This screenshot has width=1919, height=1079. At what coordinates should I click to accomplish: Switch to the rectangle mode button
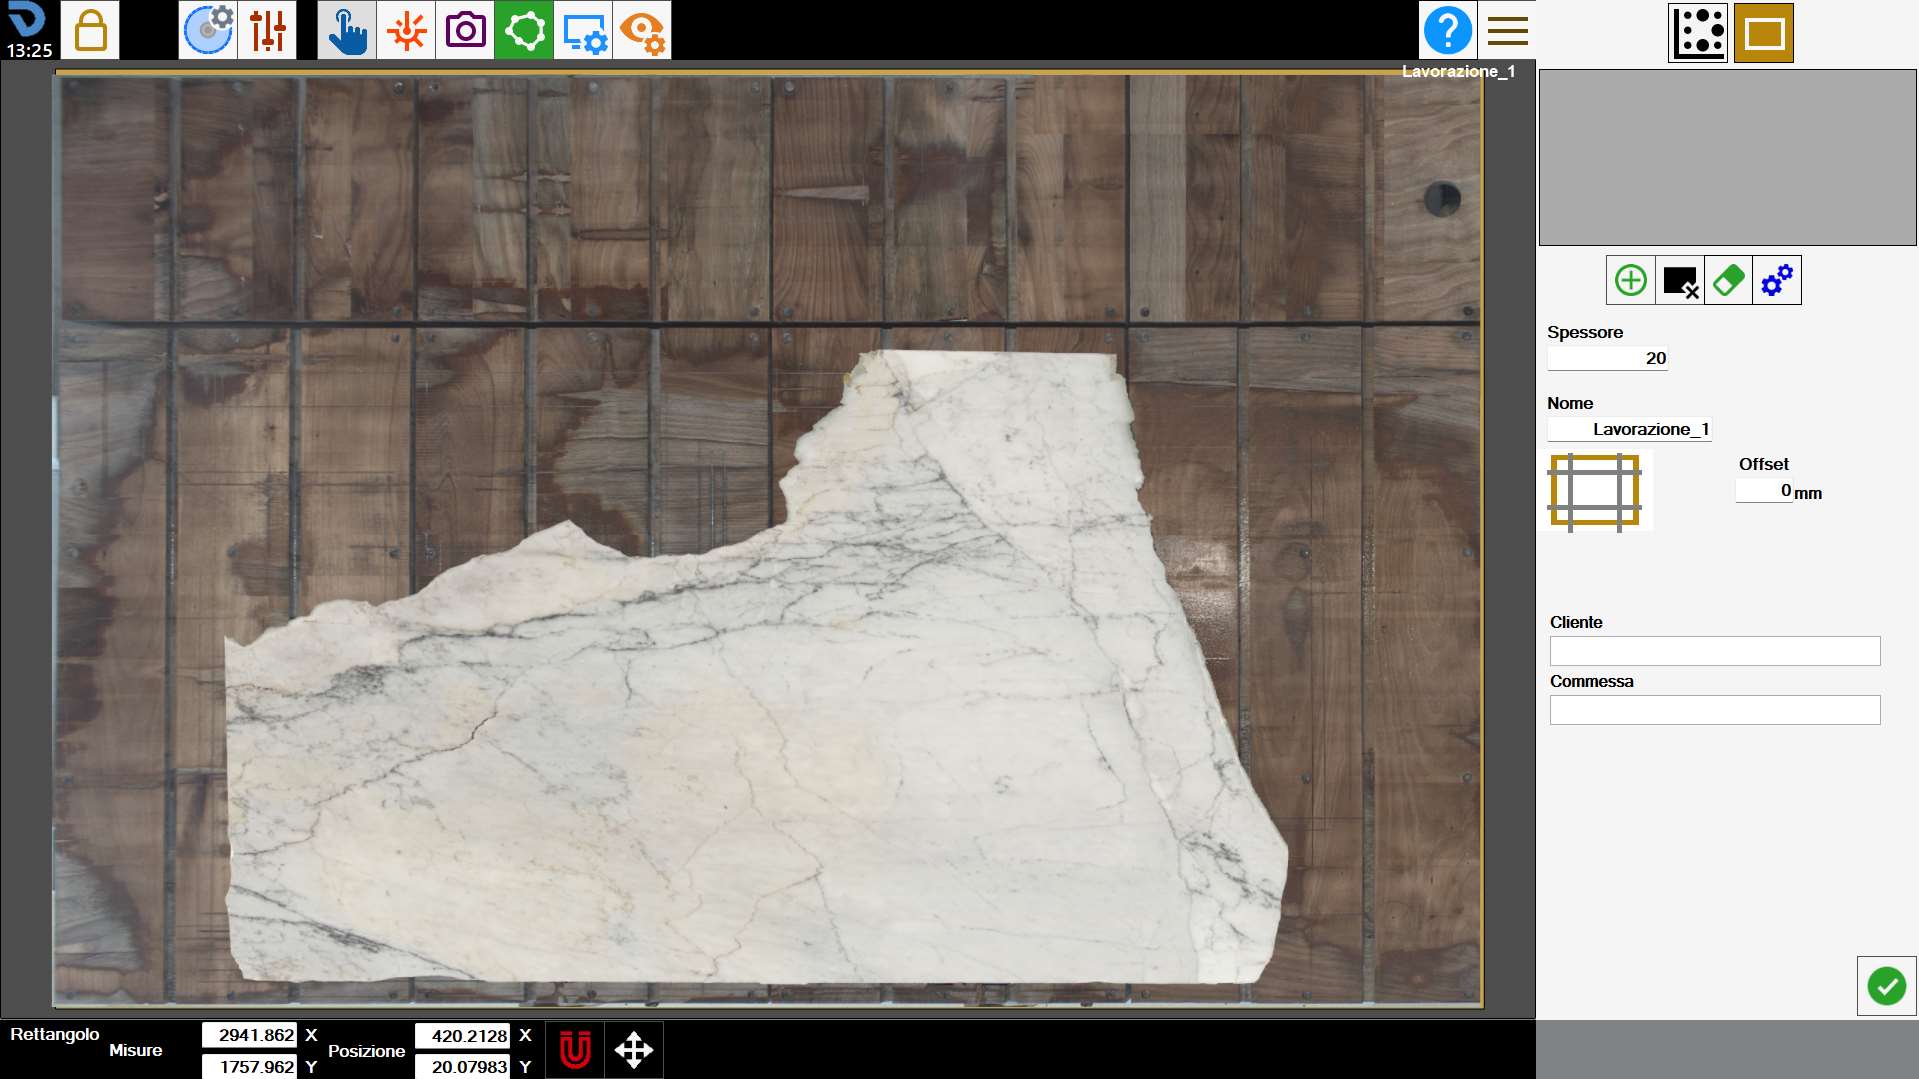point(1764,33)
